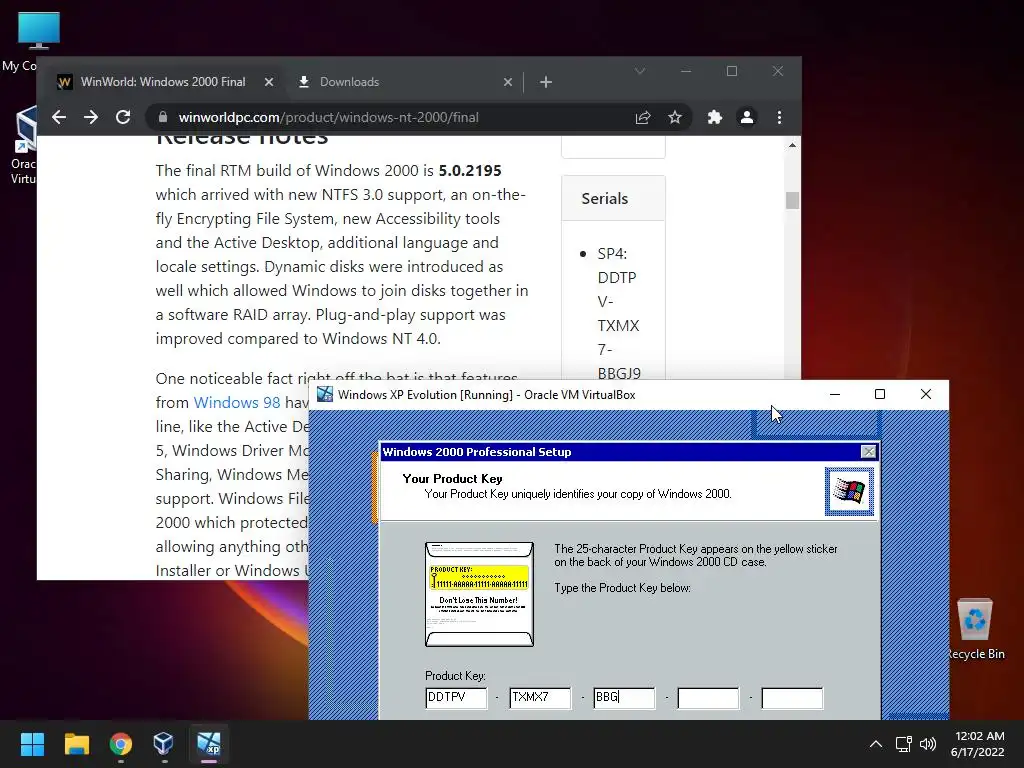Go back in Chrome browser

click(59, 118)
